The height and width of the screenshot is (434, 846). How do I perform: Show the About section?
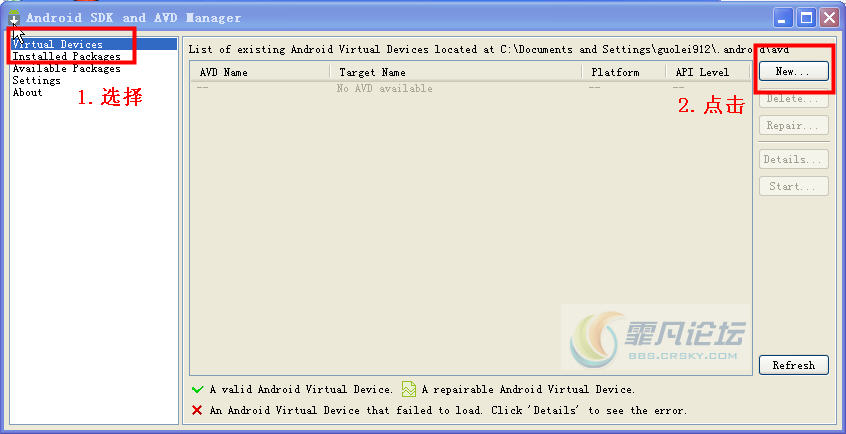click(x=27, y=92)
